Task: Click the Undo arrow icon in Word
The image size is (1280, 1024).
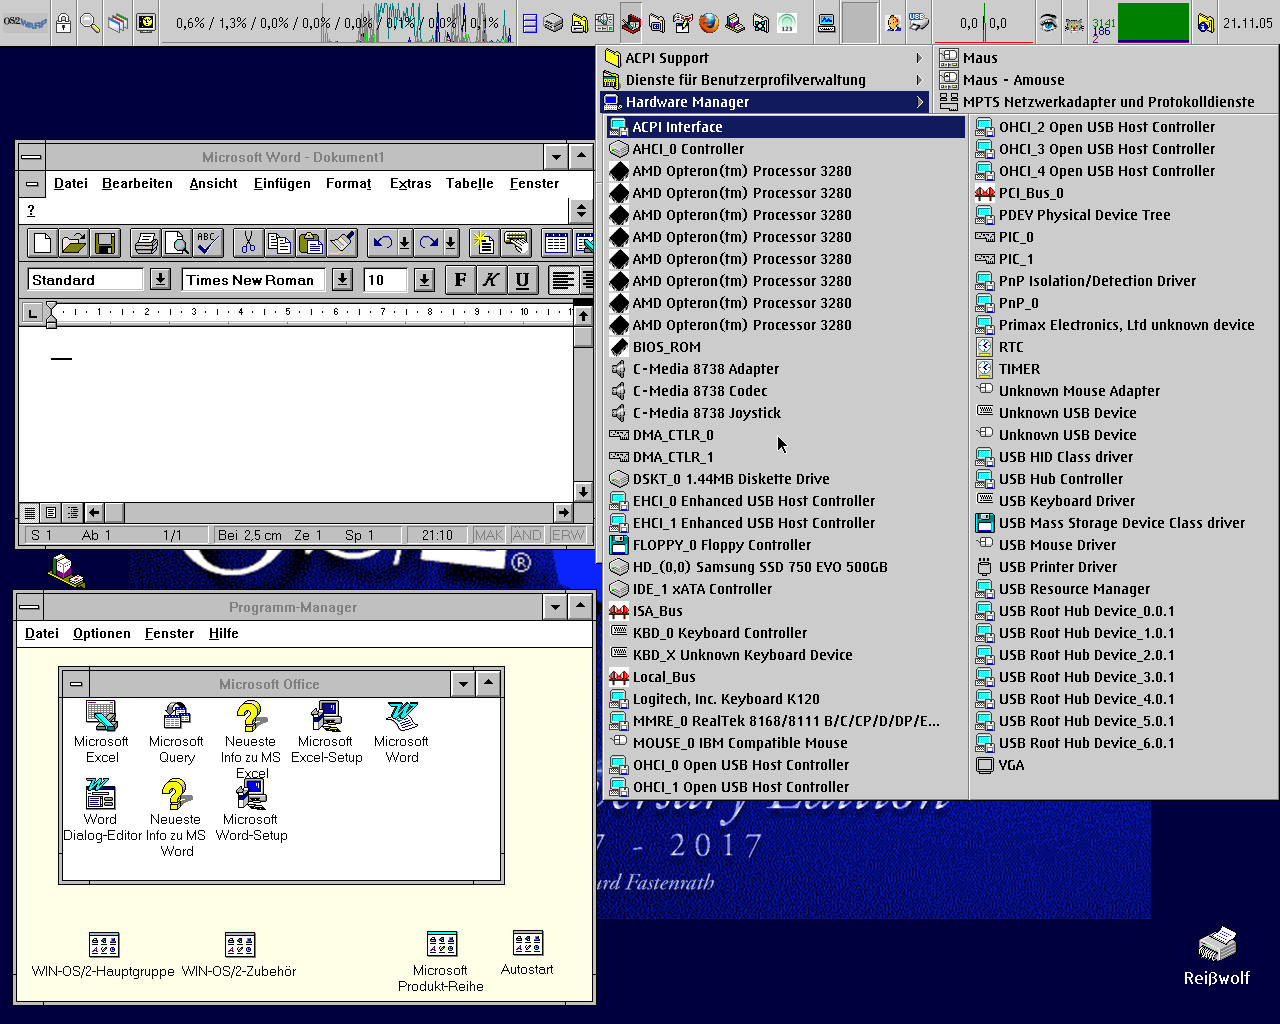Action: [381, 243]
